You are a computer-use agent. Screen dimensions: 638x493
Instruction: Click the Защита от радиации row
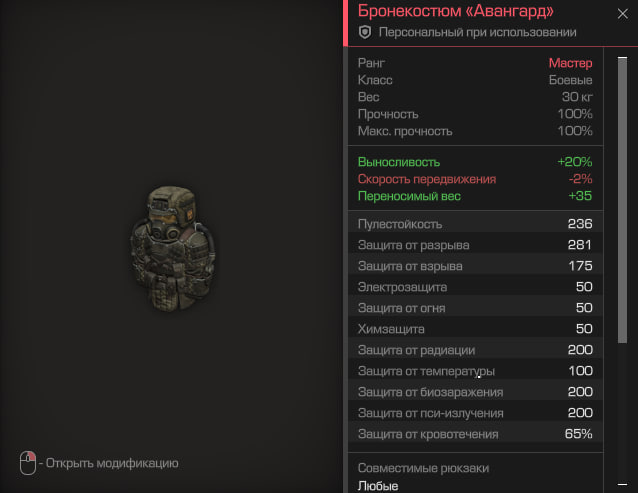point(475,350)
